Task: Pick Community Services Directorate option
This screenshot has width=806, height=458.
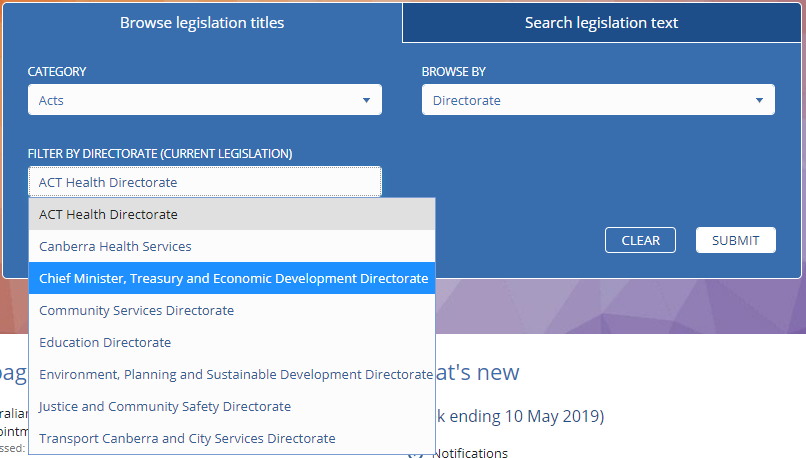Action: click(232, 310)
